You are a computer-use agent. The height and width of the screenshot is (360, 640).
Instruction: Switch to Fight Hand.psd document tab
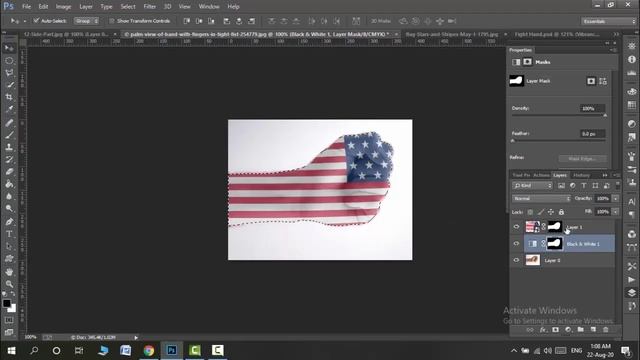(x=556, y=34)
